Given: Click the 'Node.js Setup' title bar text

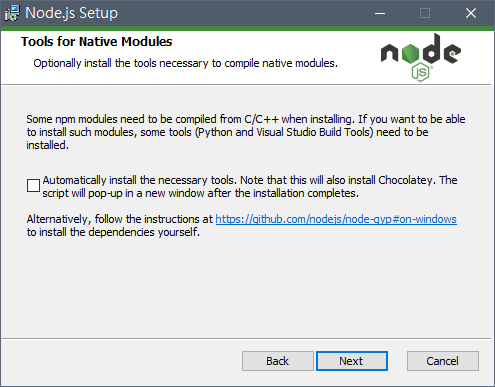Looking at the screenshot, I should click(x=72, y=13).
